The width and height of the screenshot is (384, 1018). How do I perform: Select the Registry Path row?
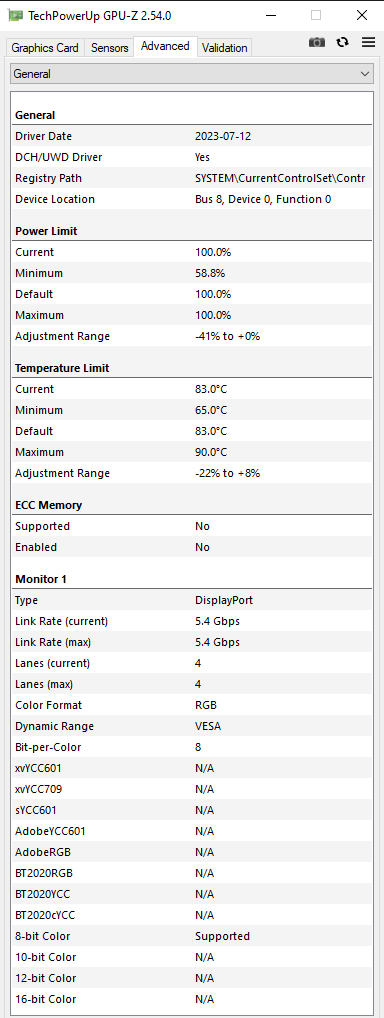click(x=192, y=178)
